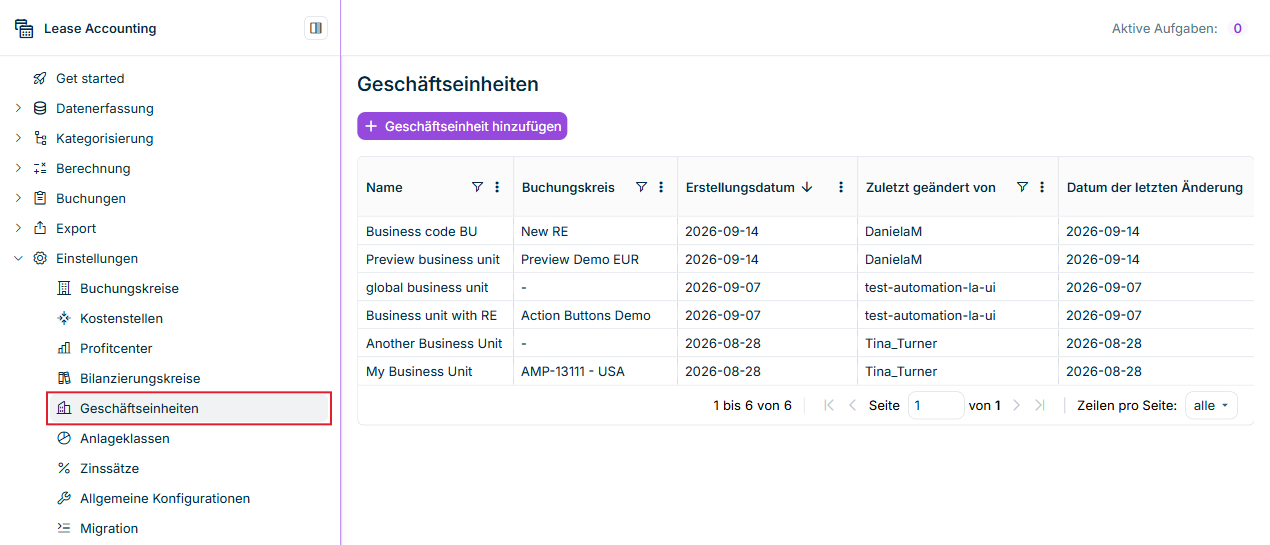Image resolution: width=1270 pixels, height=545 pixels.
Task: Open the Kostenstellen settings page
Action: (121, 318)
